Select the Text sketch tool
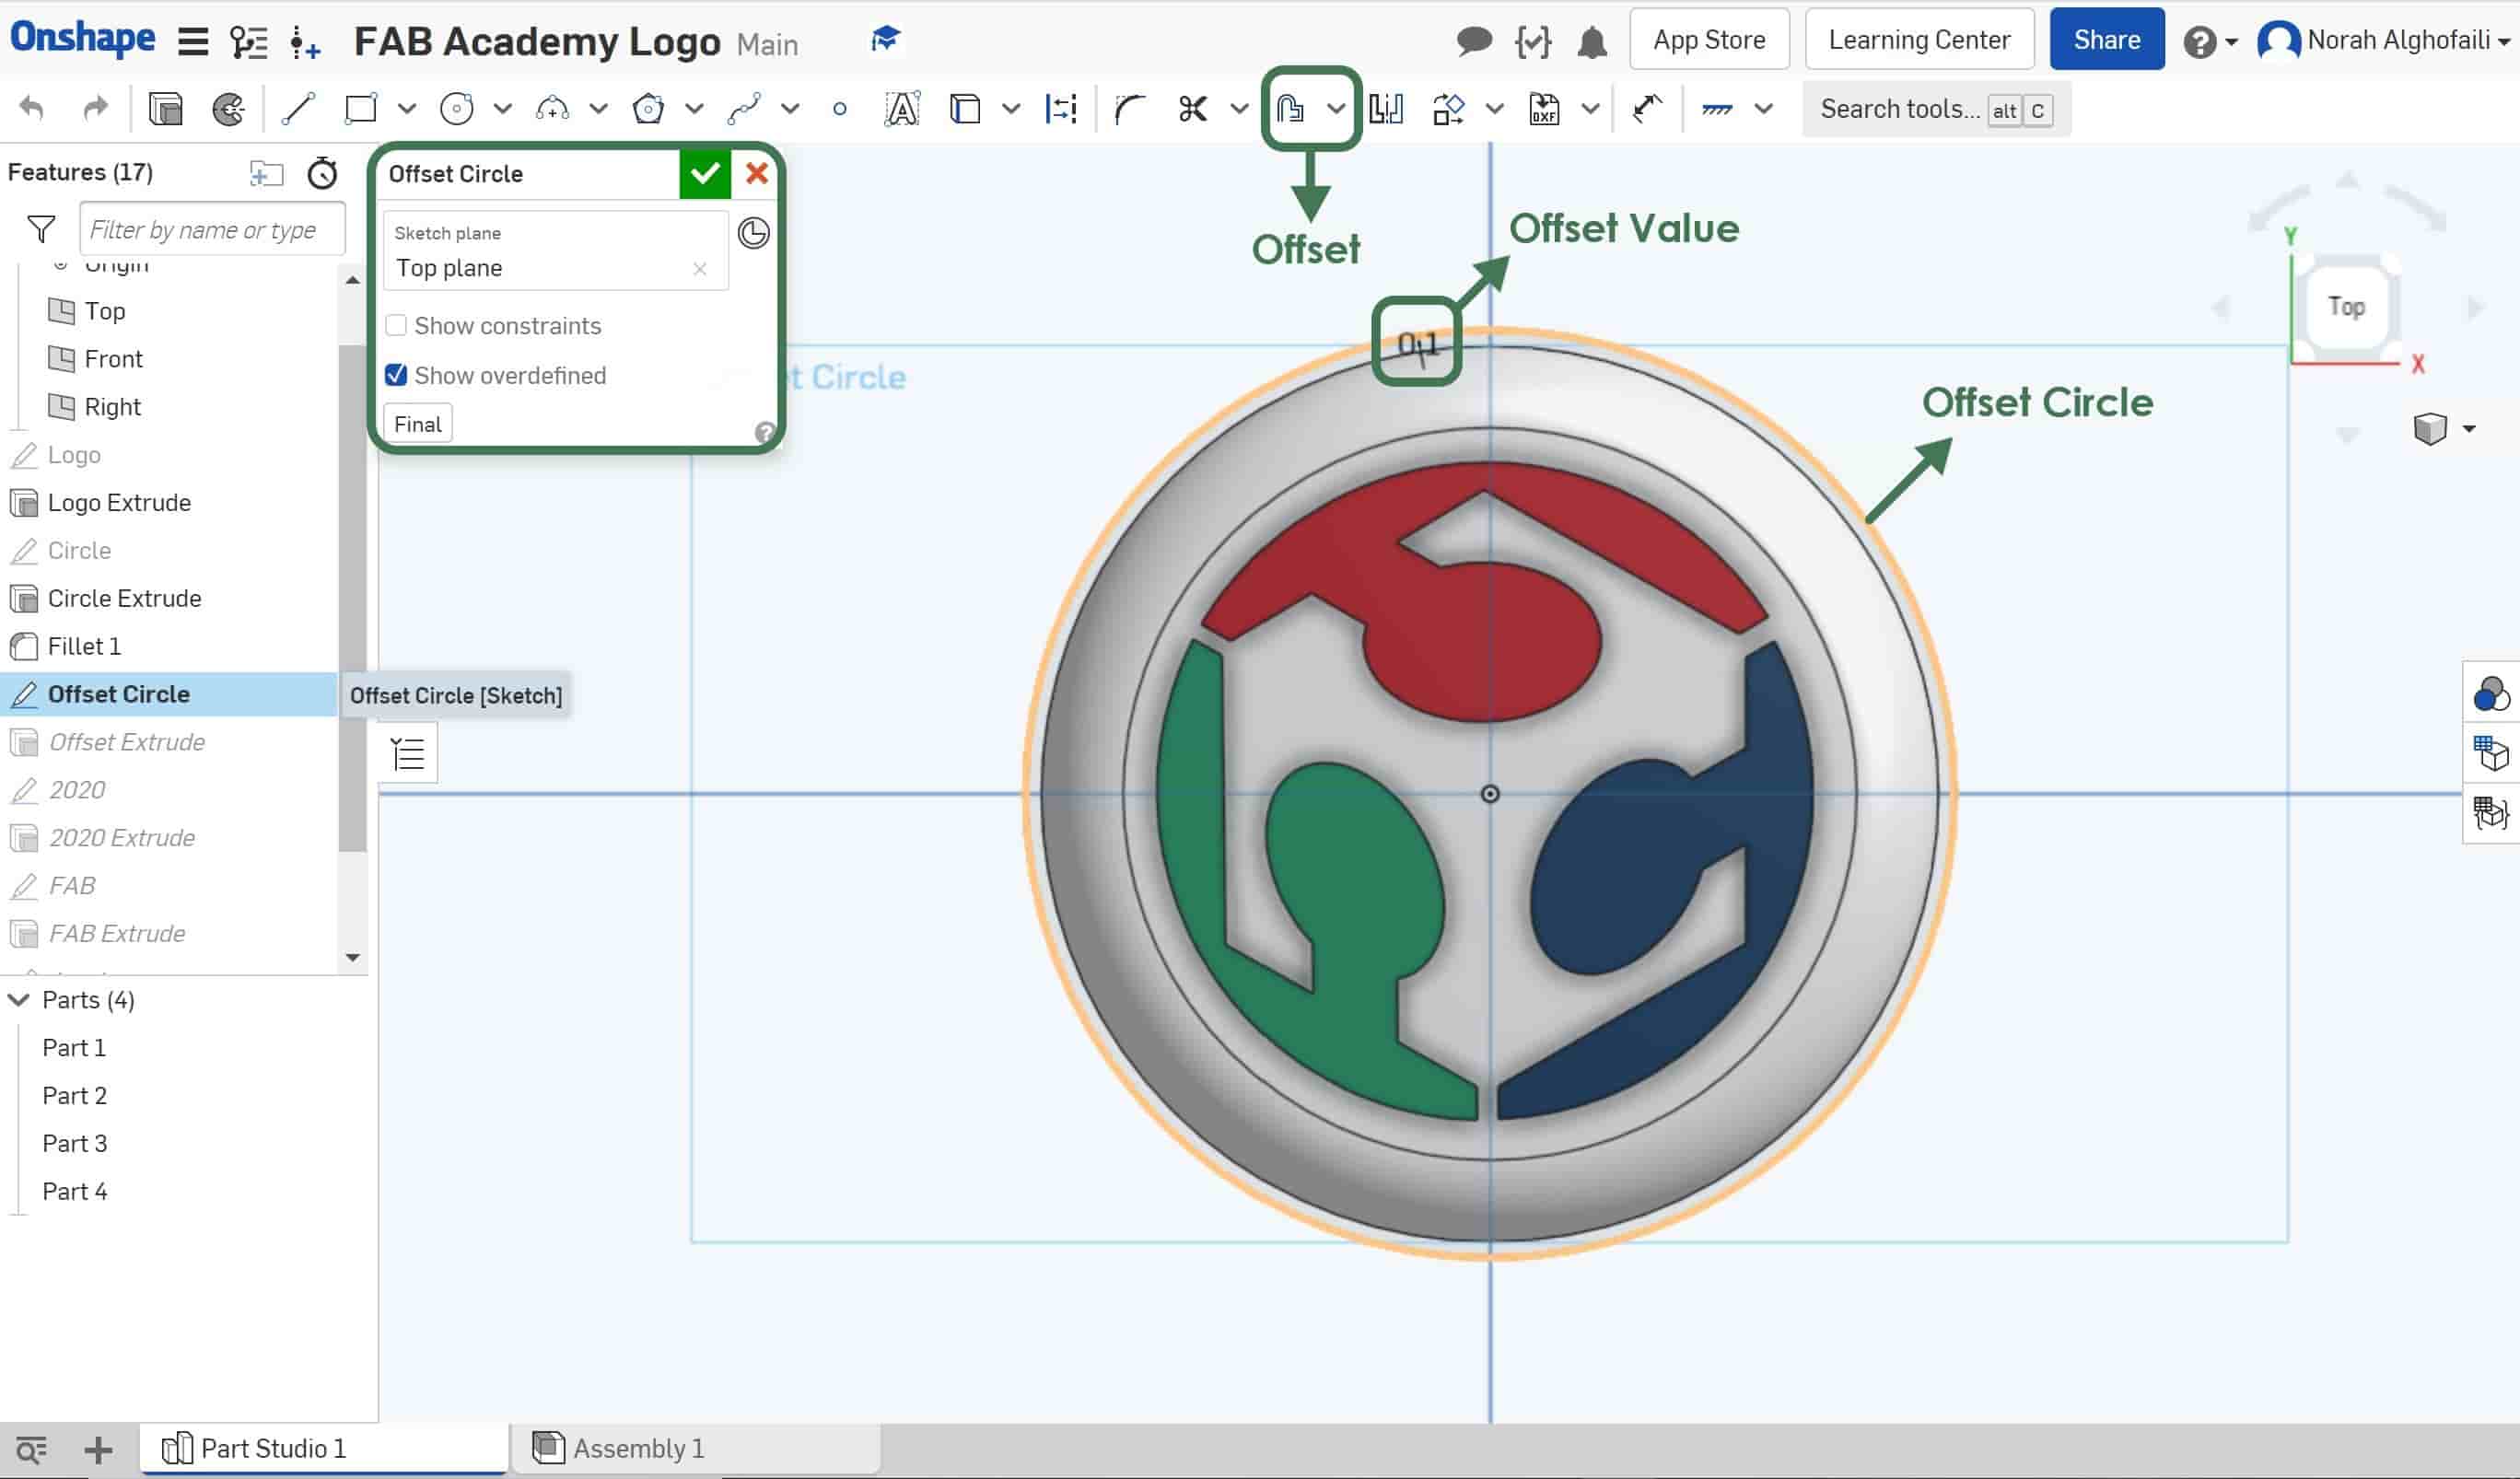This screenshot has height=1479, width=2520. coord(902,108)
